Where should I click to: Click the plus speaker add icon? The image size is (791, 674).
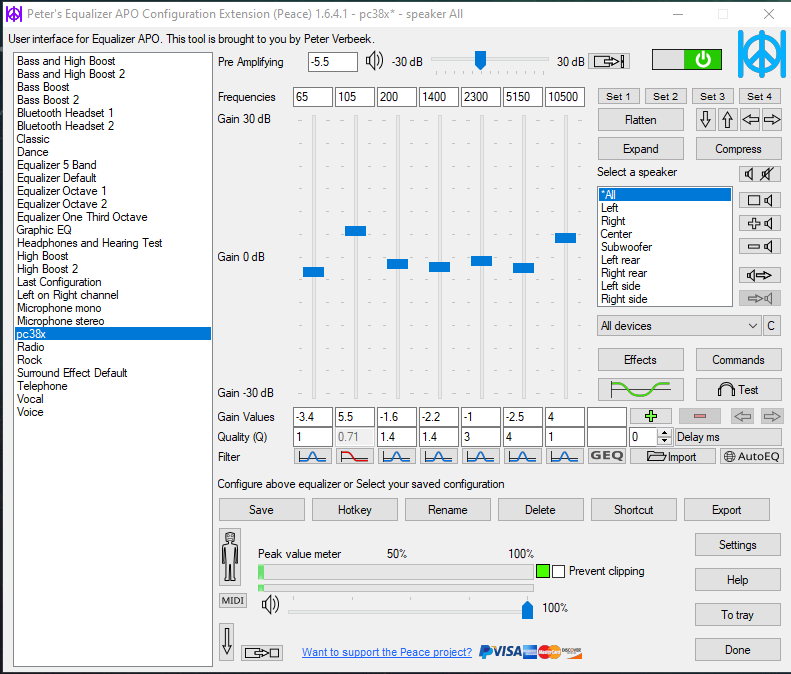[760, 223]
